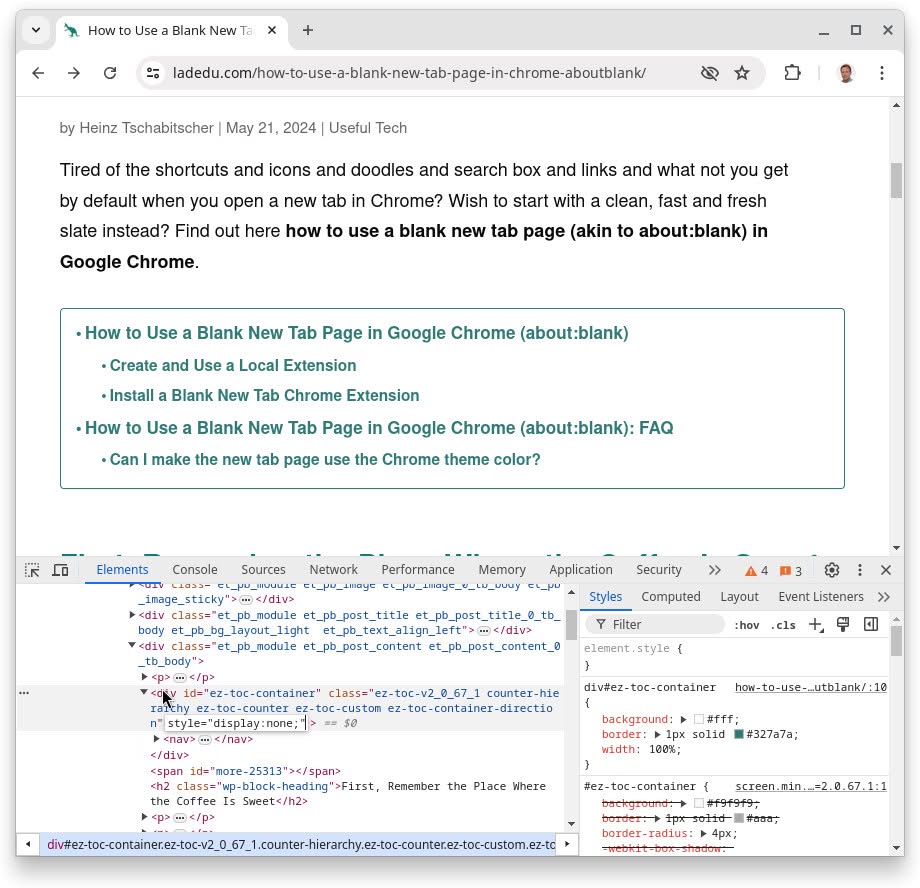Bookmark this page with the star
This screenshot has height=888, width=920.
pyautogui.click(x=742, y=73)
